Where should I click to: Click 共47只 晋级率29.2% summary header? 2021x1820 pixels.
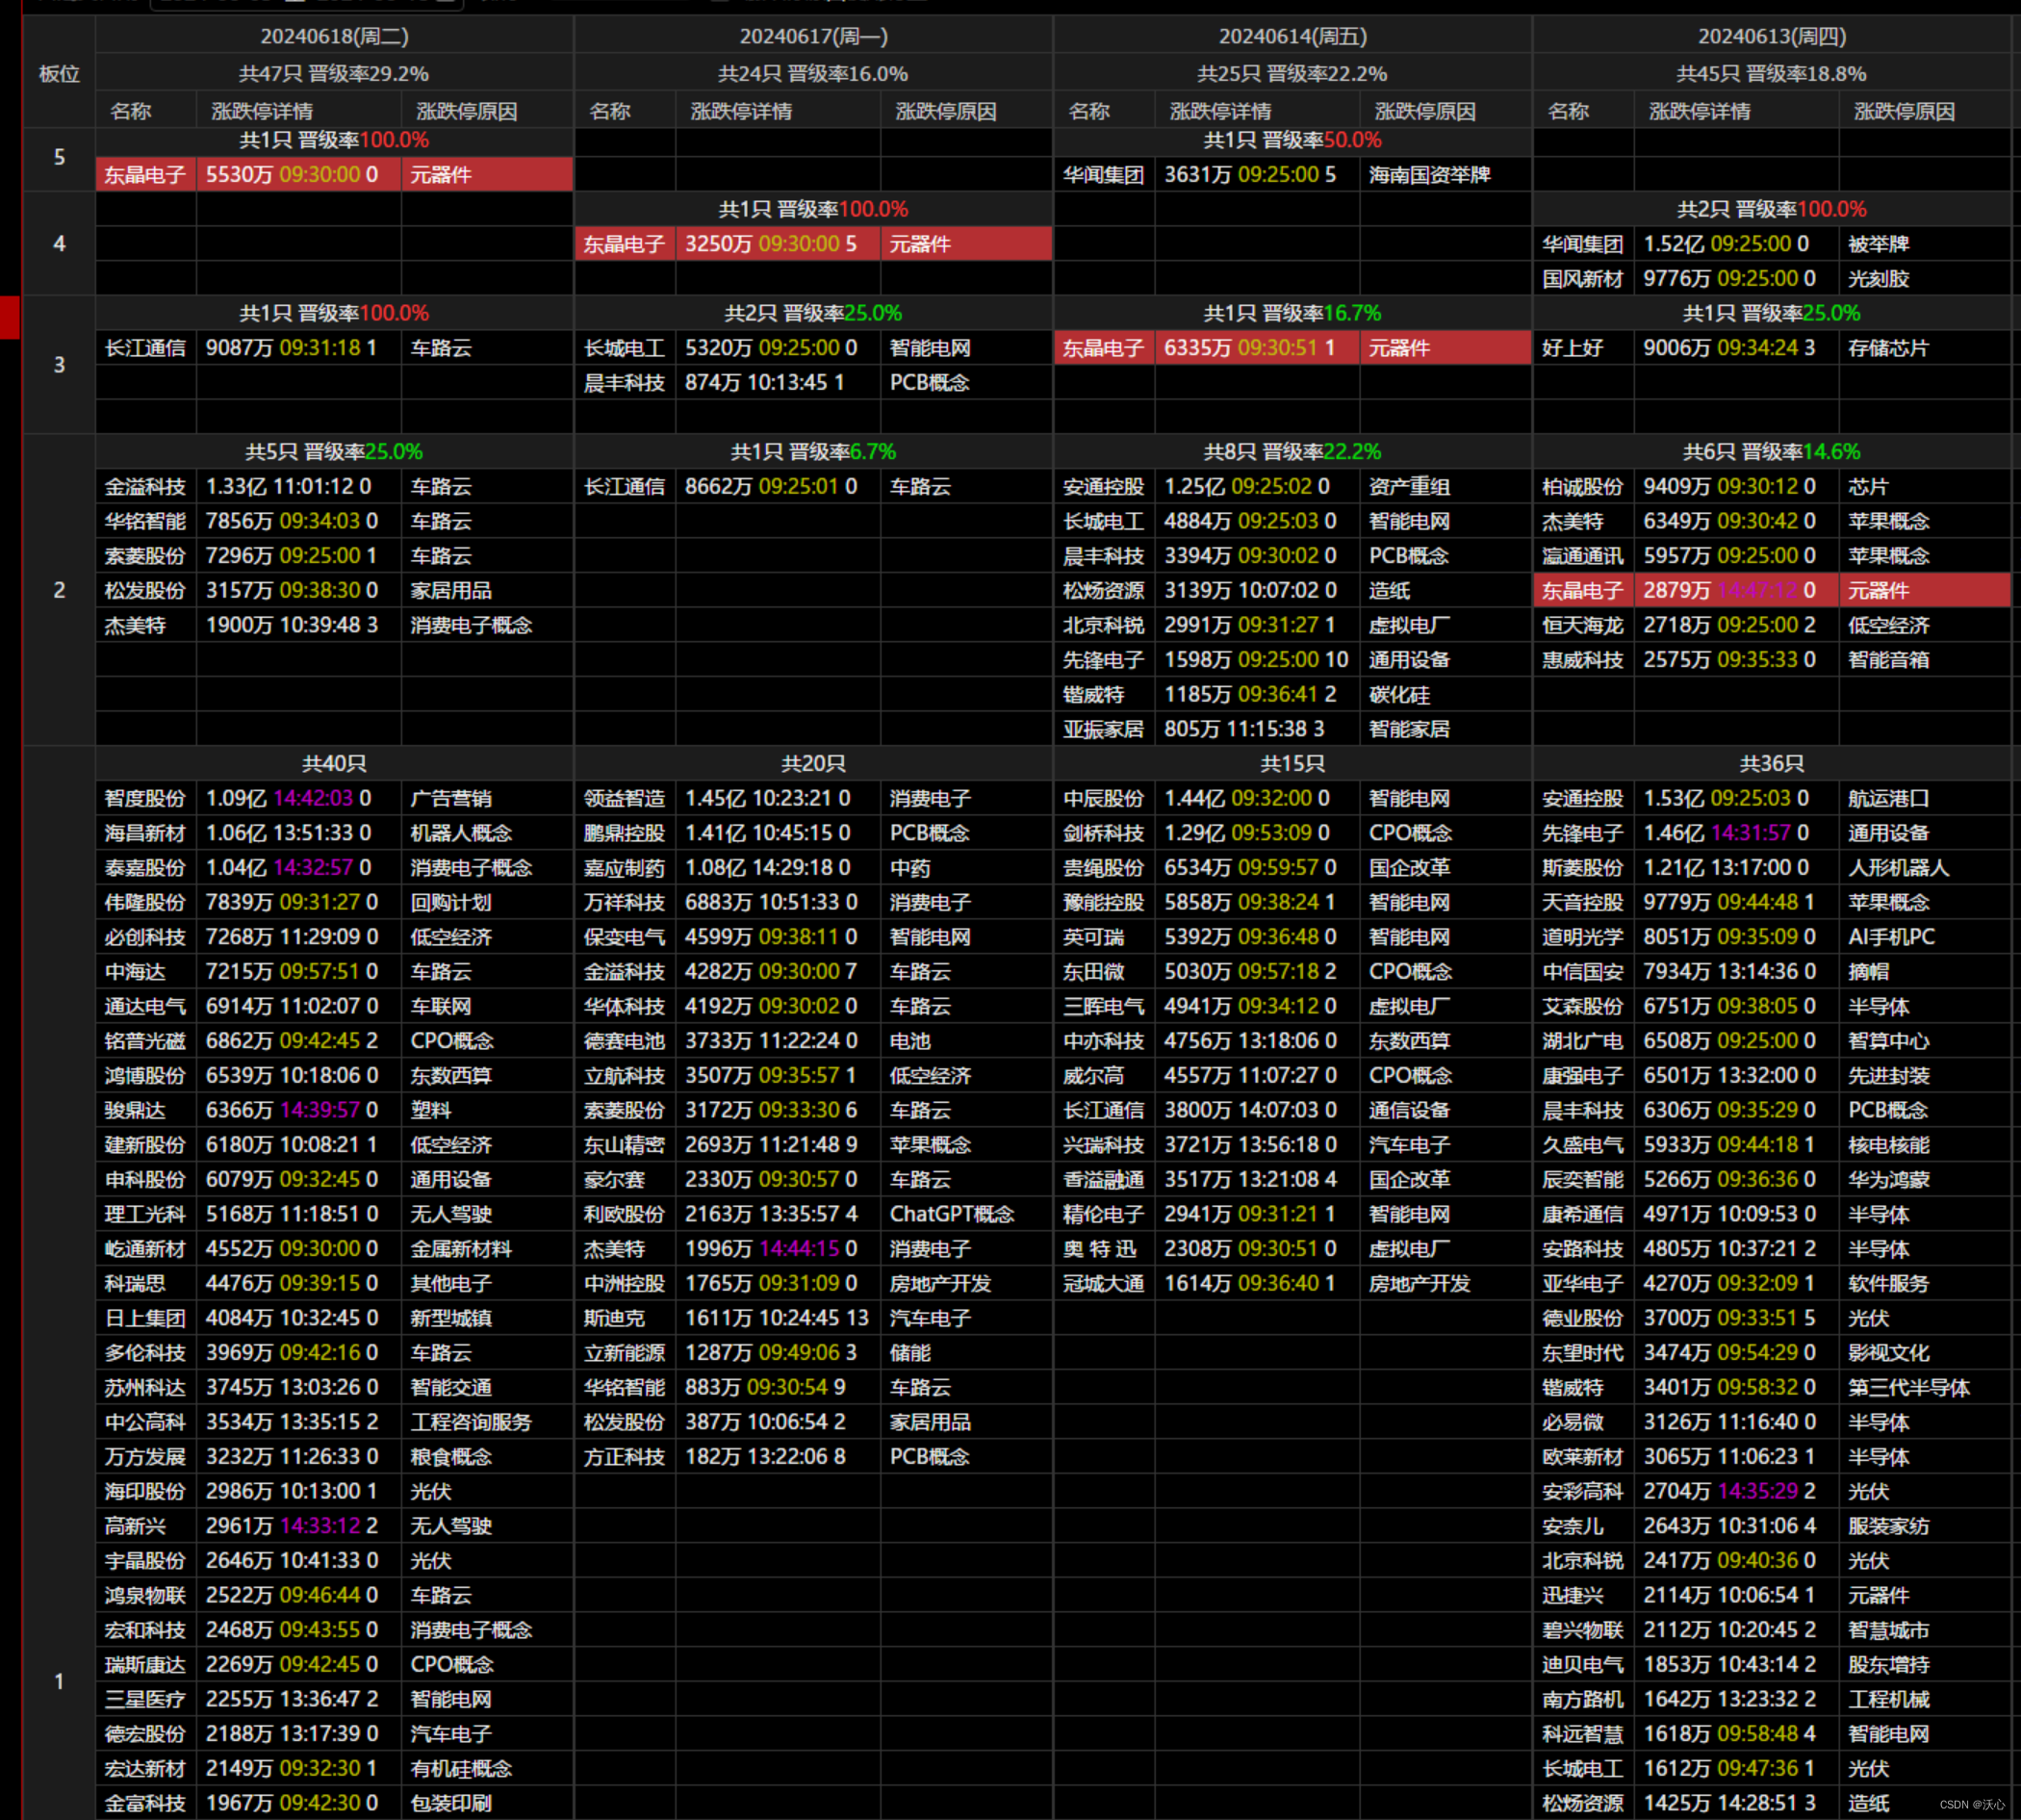[334, 74]
